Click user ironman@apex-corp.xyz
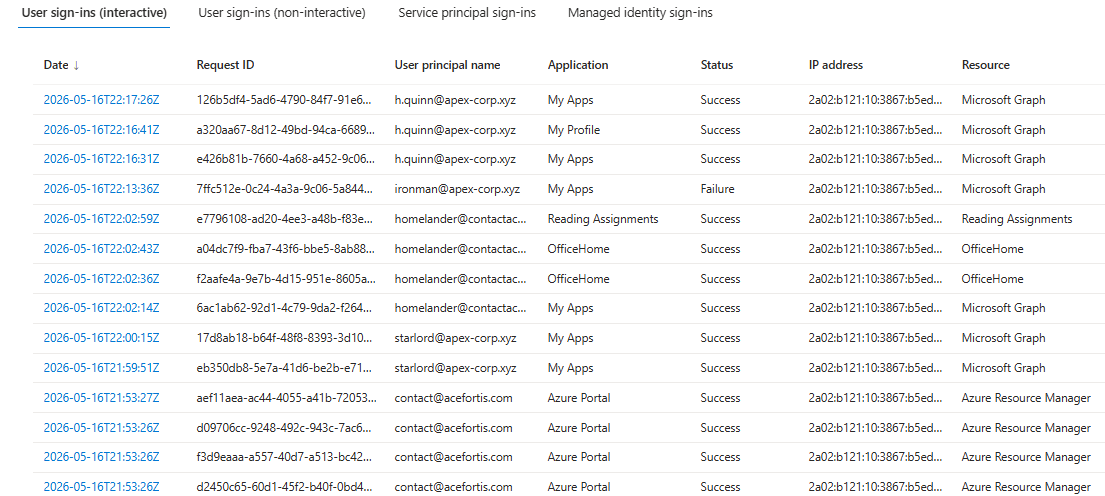 pyautogui.click(x=455, y=189)
